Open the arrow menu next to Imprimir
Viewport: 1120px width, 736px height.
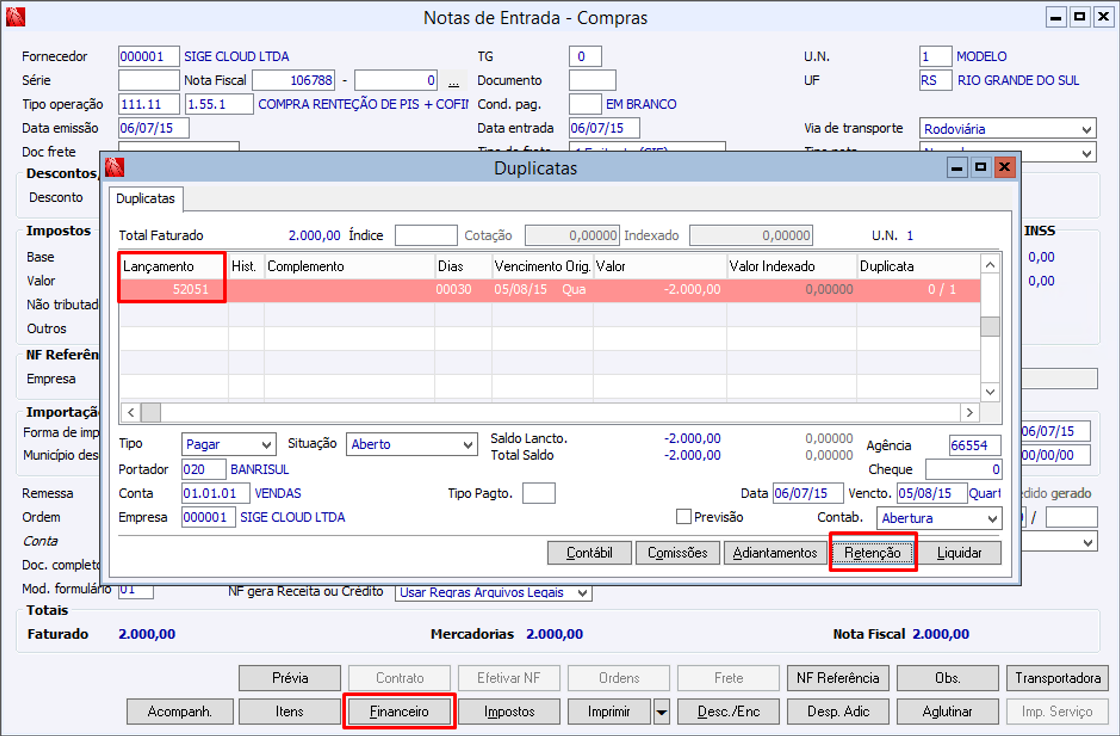point(661,712)
